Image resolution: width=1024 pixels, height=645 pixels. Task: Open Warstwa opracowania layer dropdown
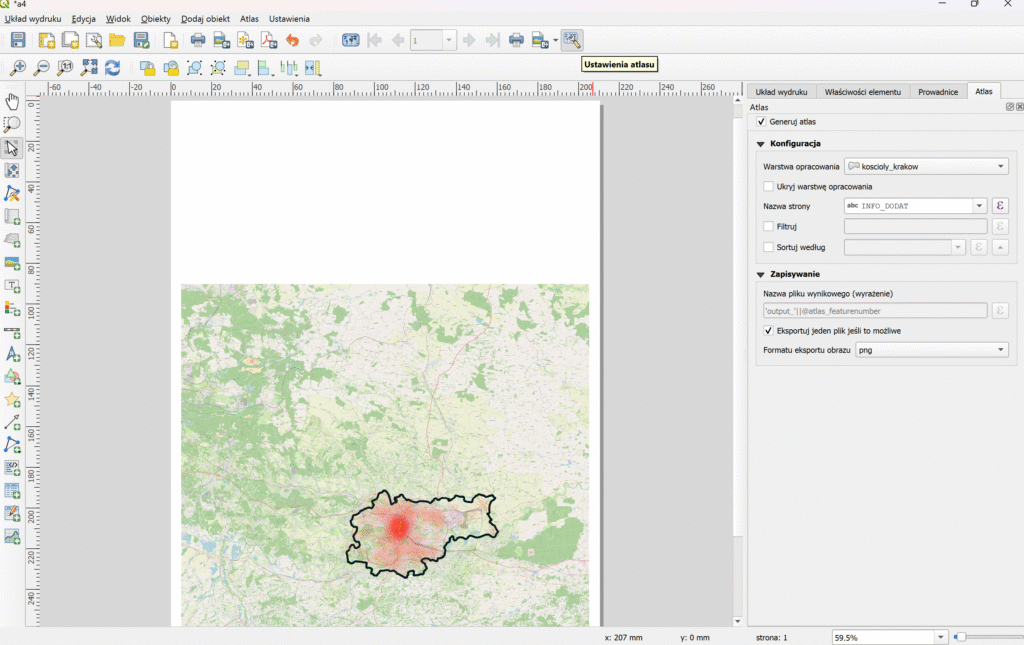coord(926,166)
